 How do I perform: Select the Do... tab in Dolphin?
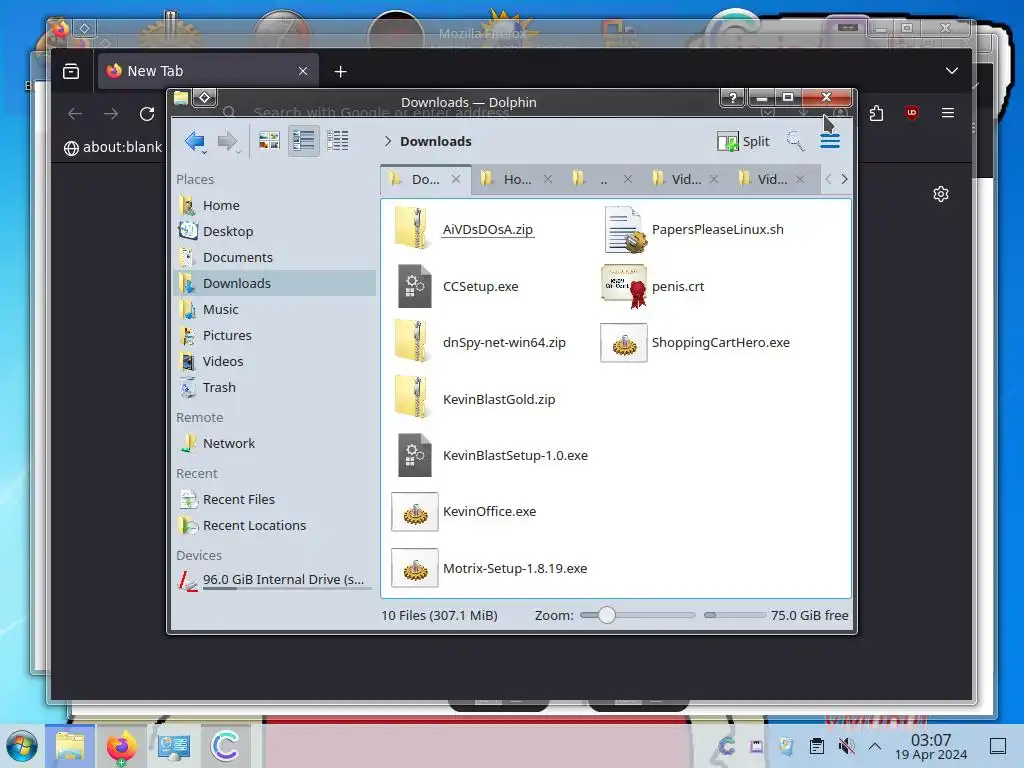point(424,179)
